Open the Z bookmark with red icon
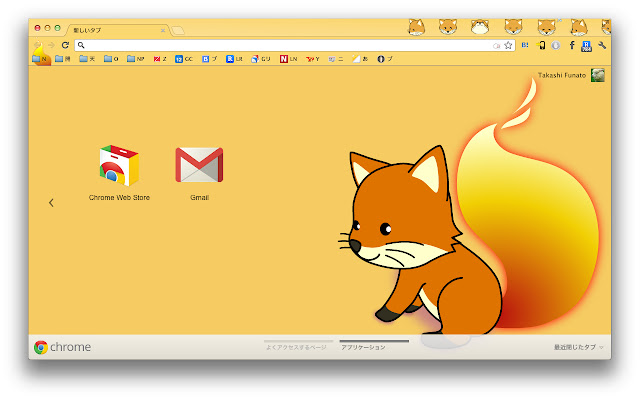 point(160,59)
